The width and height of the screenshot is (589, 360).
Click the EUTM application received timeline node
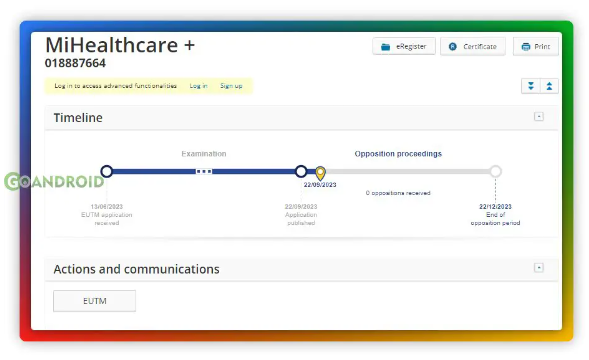[107, 171]
